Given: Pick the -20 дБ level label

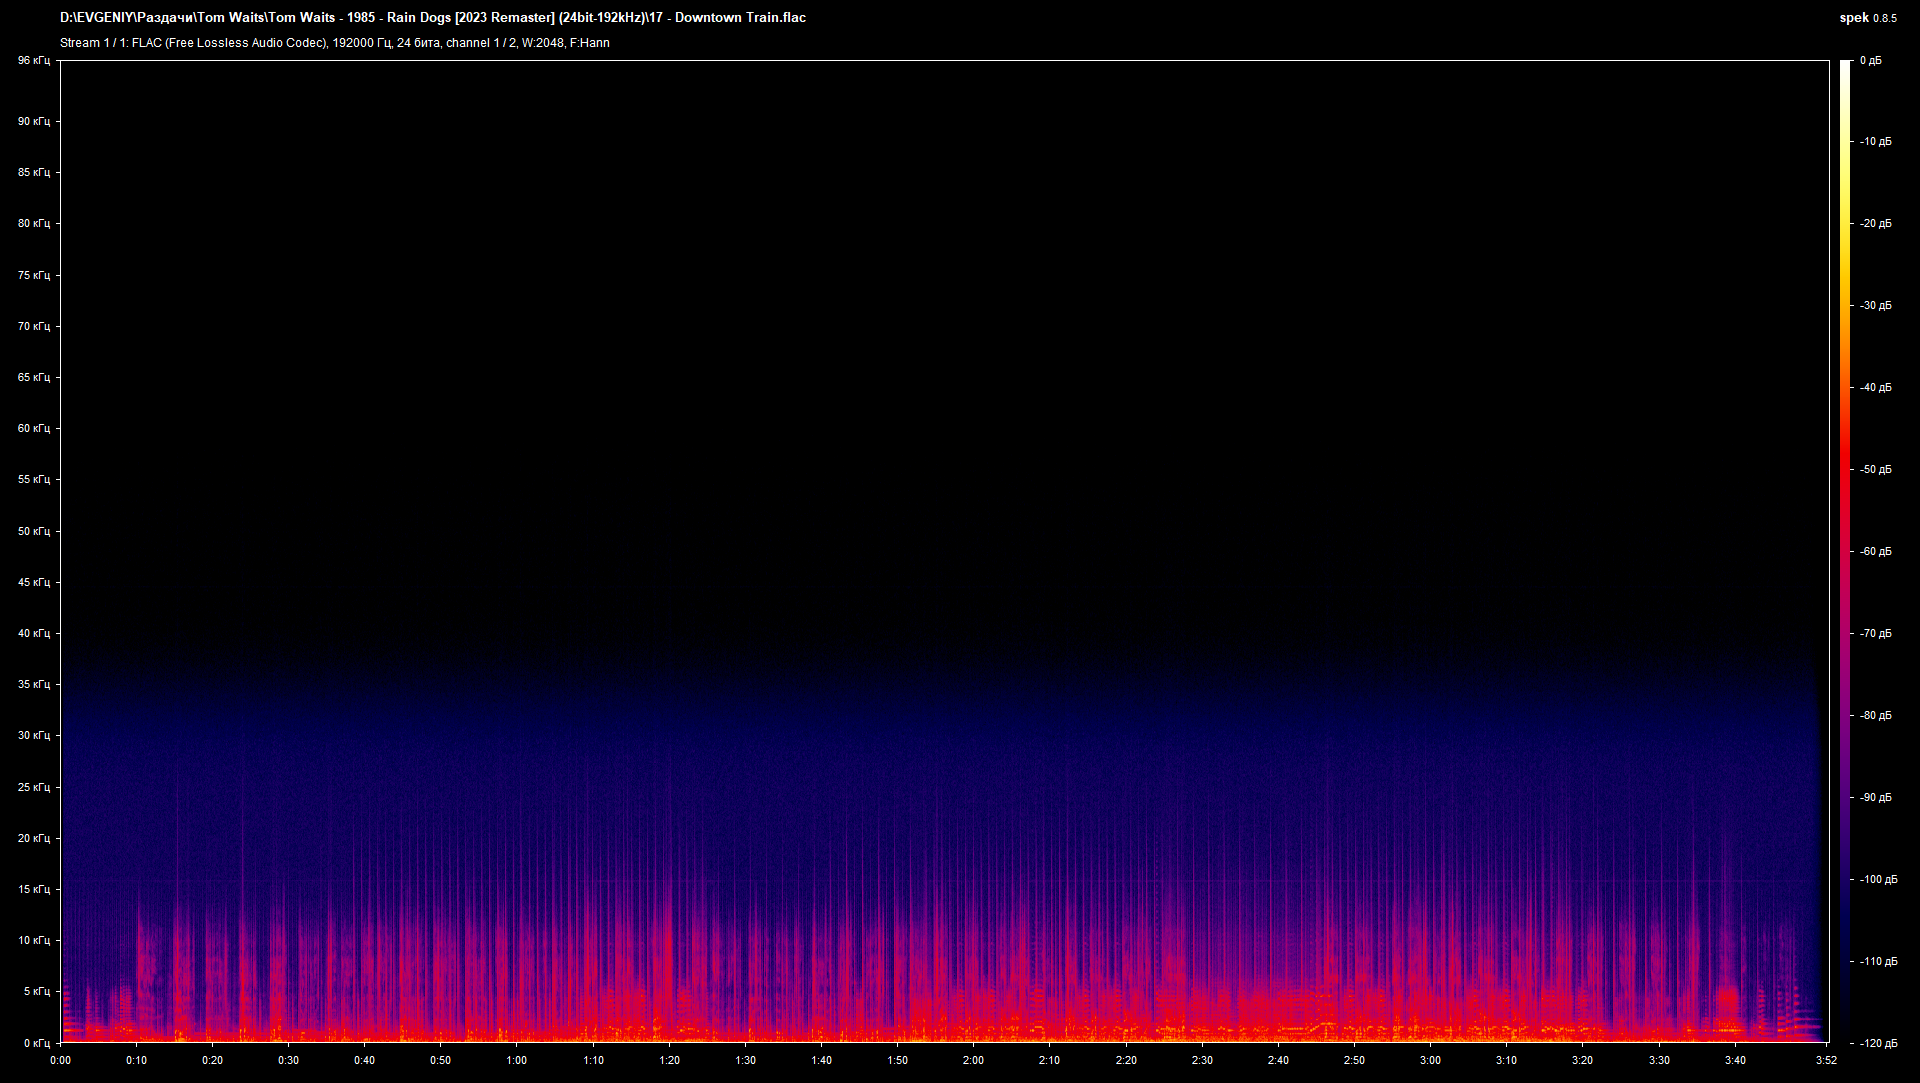Looking at the screenshot, I should pos(1876,224).
